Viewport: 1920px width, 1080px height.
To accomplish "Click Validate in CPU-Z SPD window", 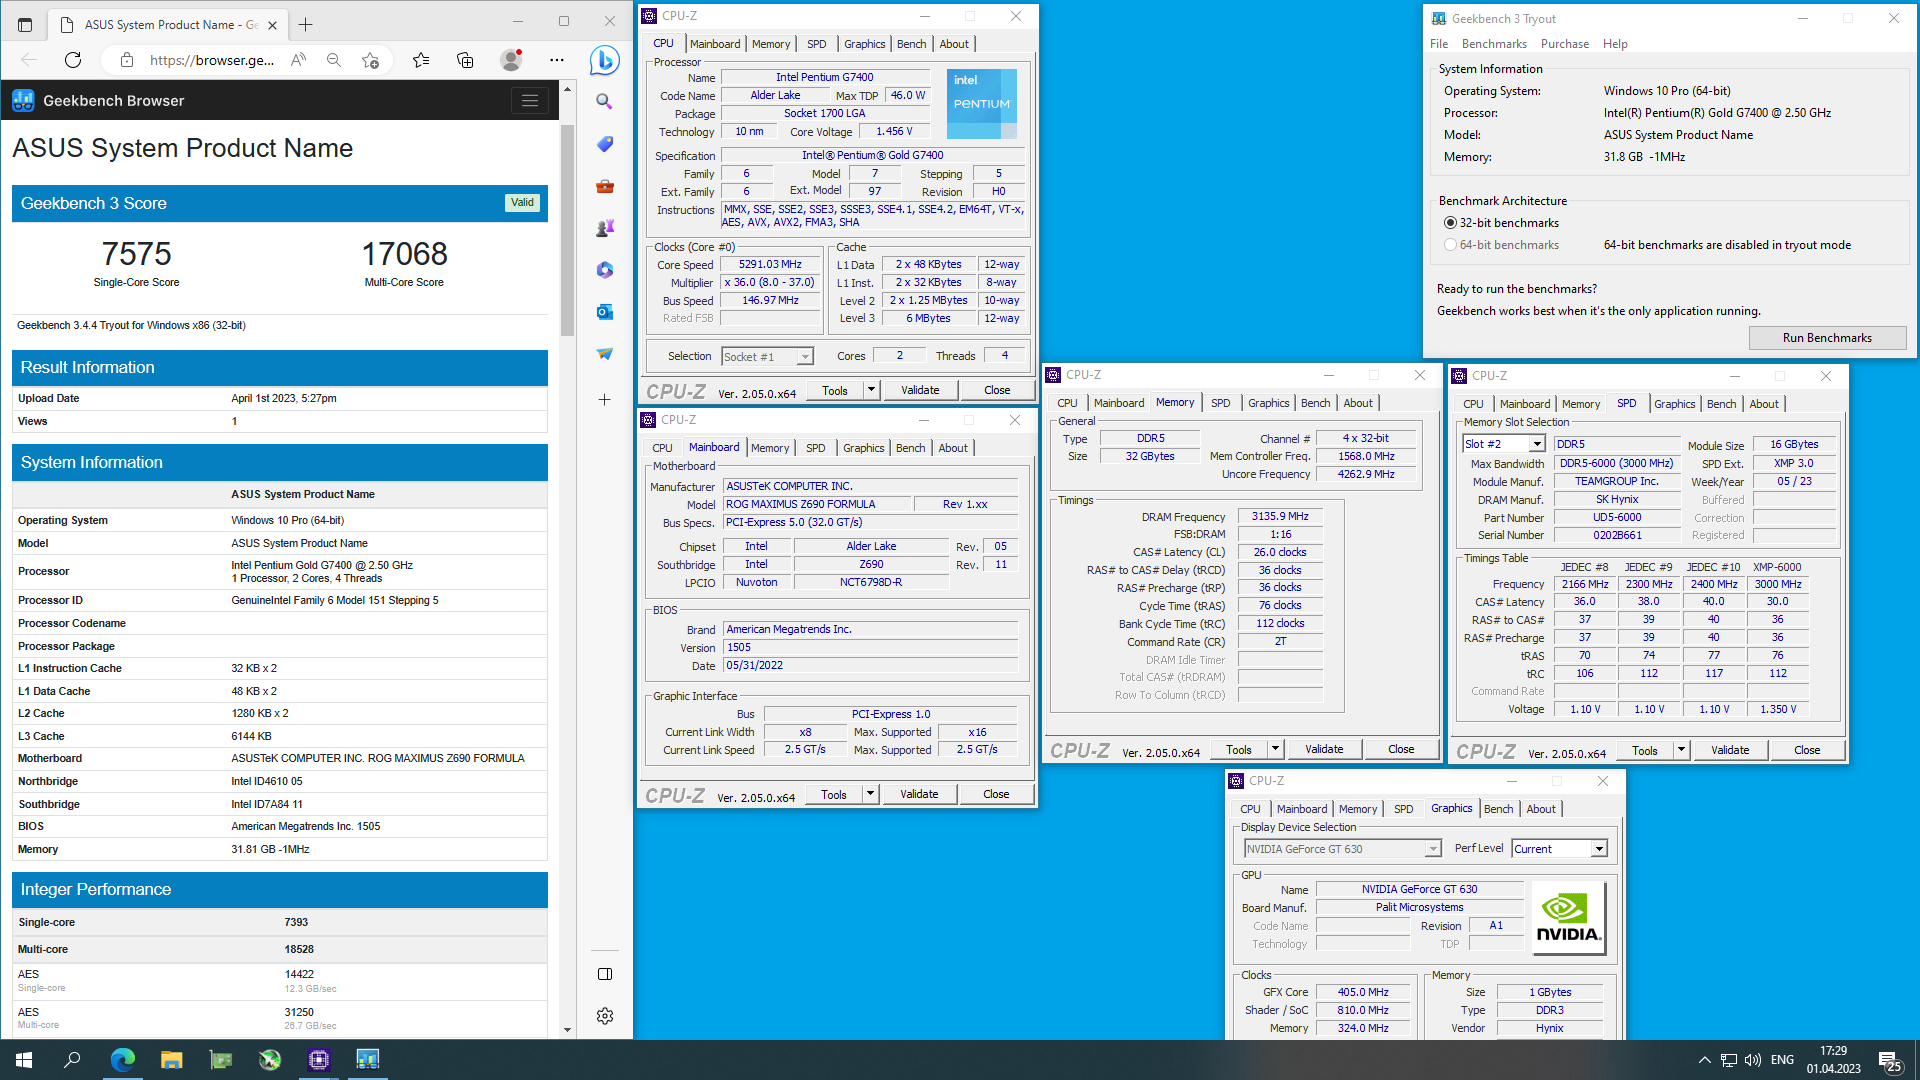I will click(1730, 750).
